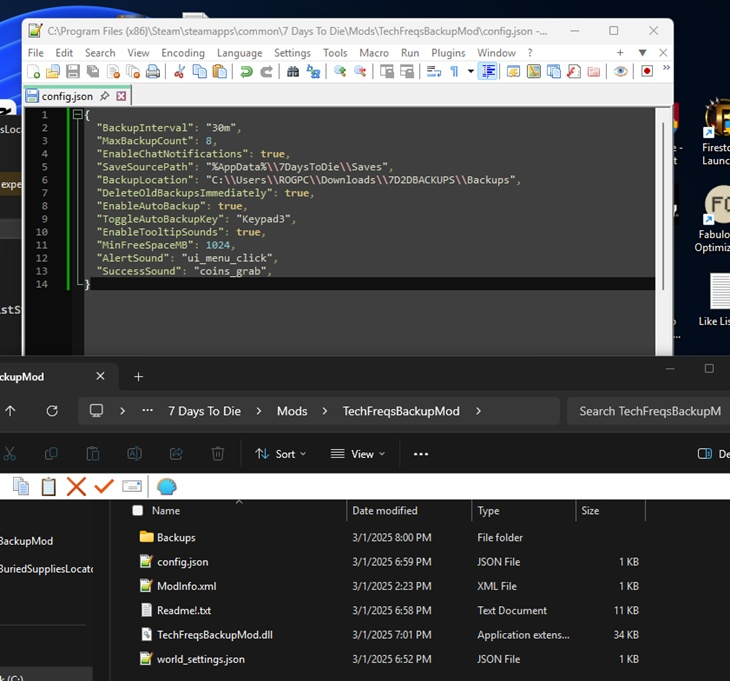Open the Encoding menu
This screenshot has width=730, height=681.
183,53
